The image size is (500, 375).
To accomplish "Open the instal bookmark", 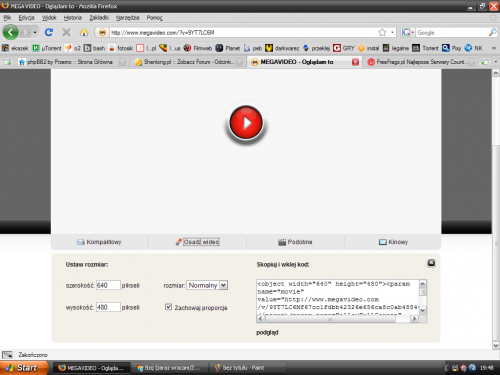I will [x=368, y=48].
